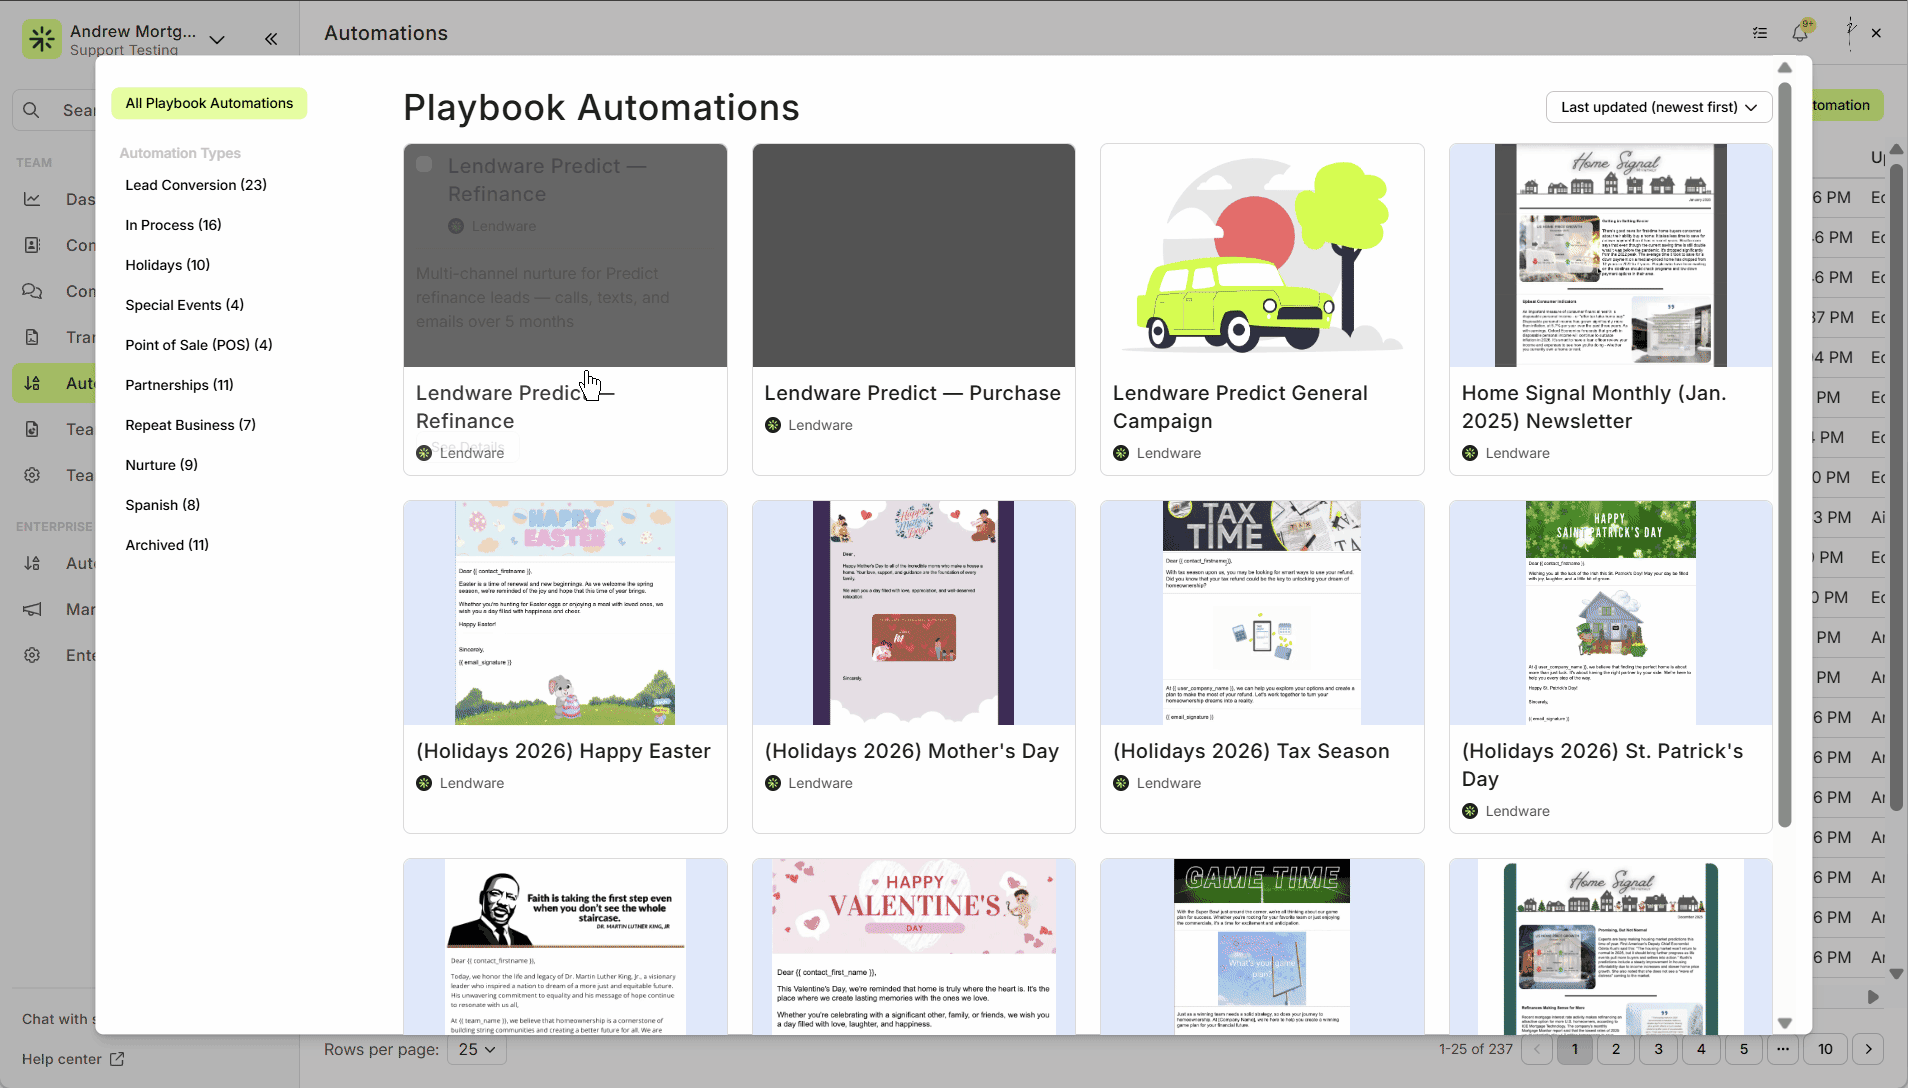Click the Marketing megaphone icon

[32, 609]
